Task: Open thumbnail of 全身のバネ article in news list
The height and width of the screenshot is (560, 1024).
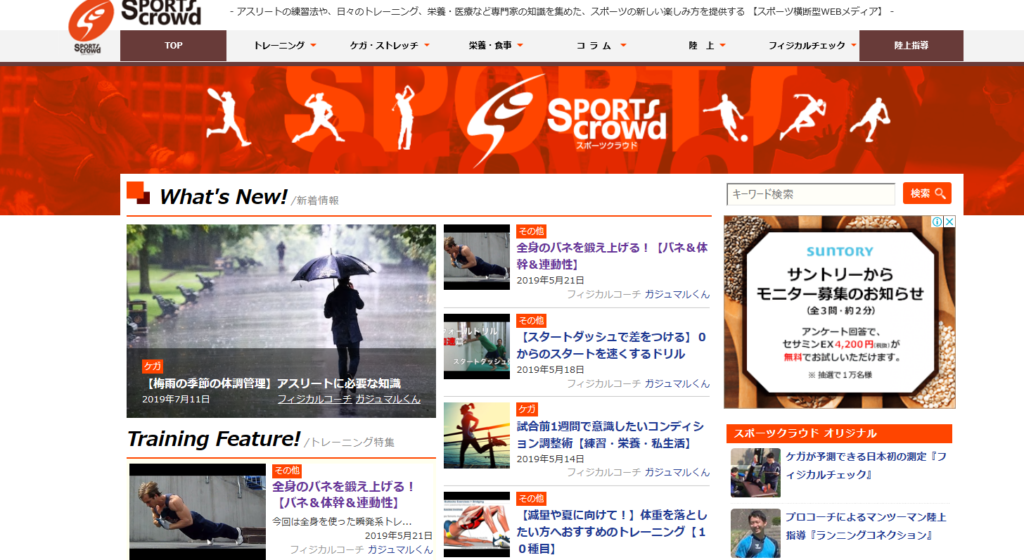Action: (477, 257)
